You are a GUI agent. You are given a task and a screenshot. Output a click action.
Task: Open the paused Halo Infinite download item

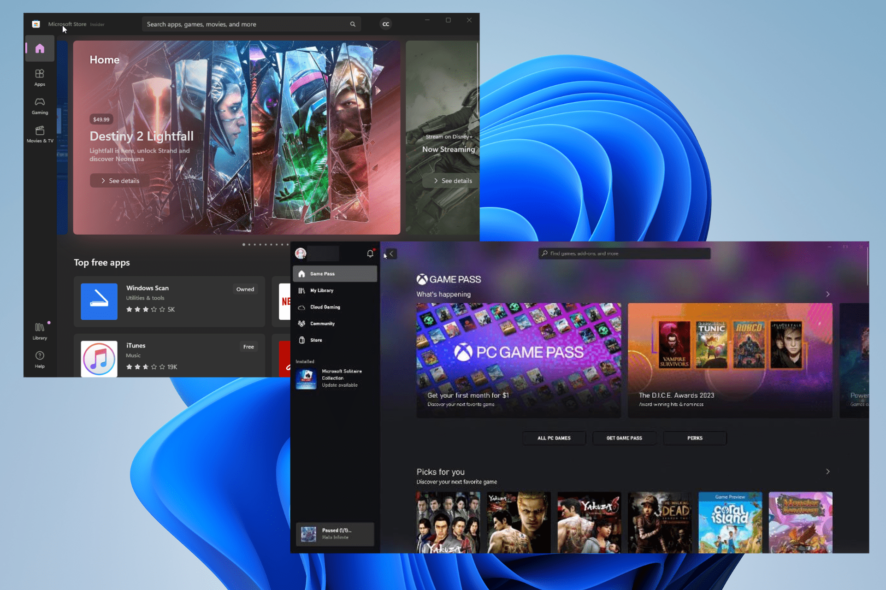click(x=335, y=533)
